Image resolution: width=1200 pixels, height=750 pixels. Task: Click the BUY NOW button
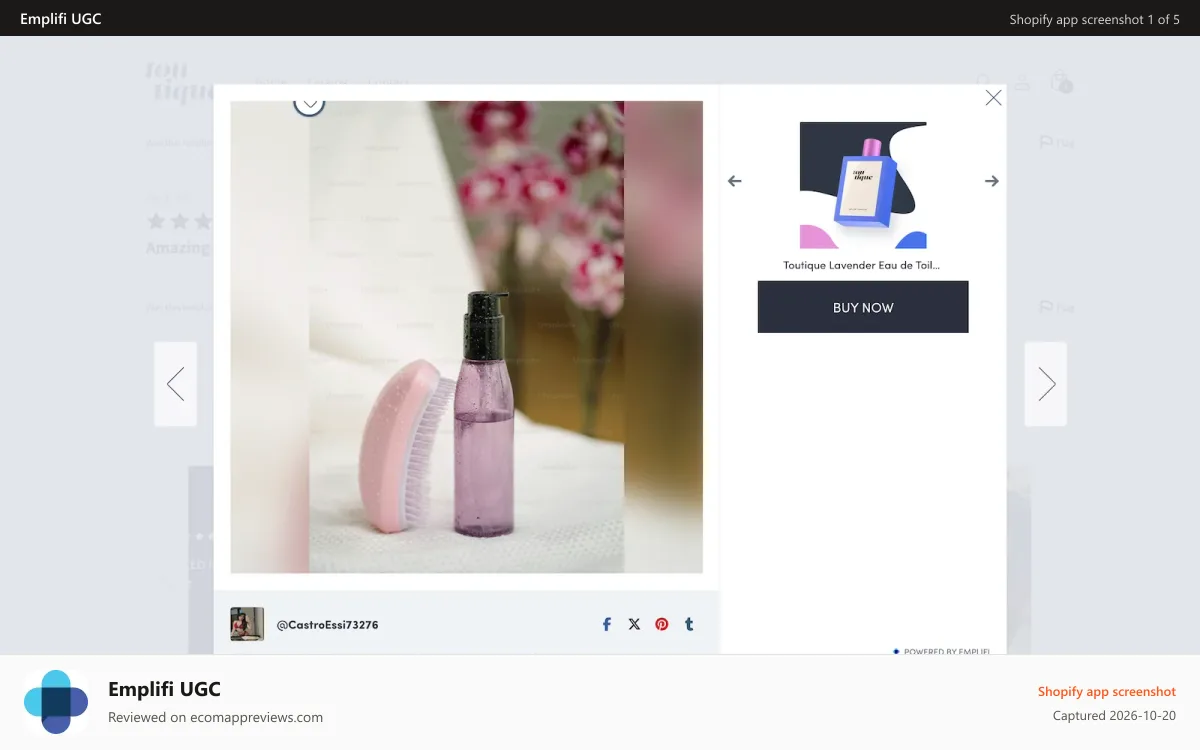pyautogui.click(x=863, y=307)
